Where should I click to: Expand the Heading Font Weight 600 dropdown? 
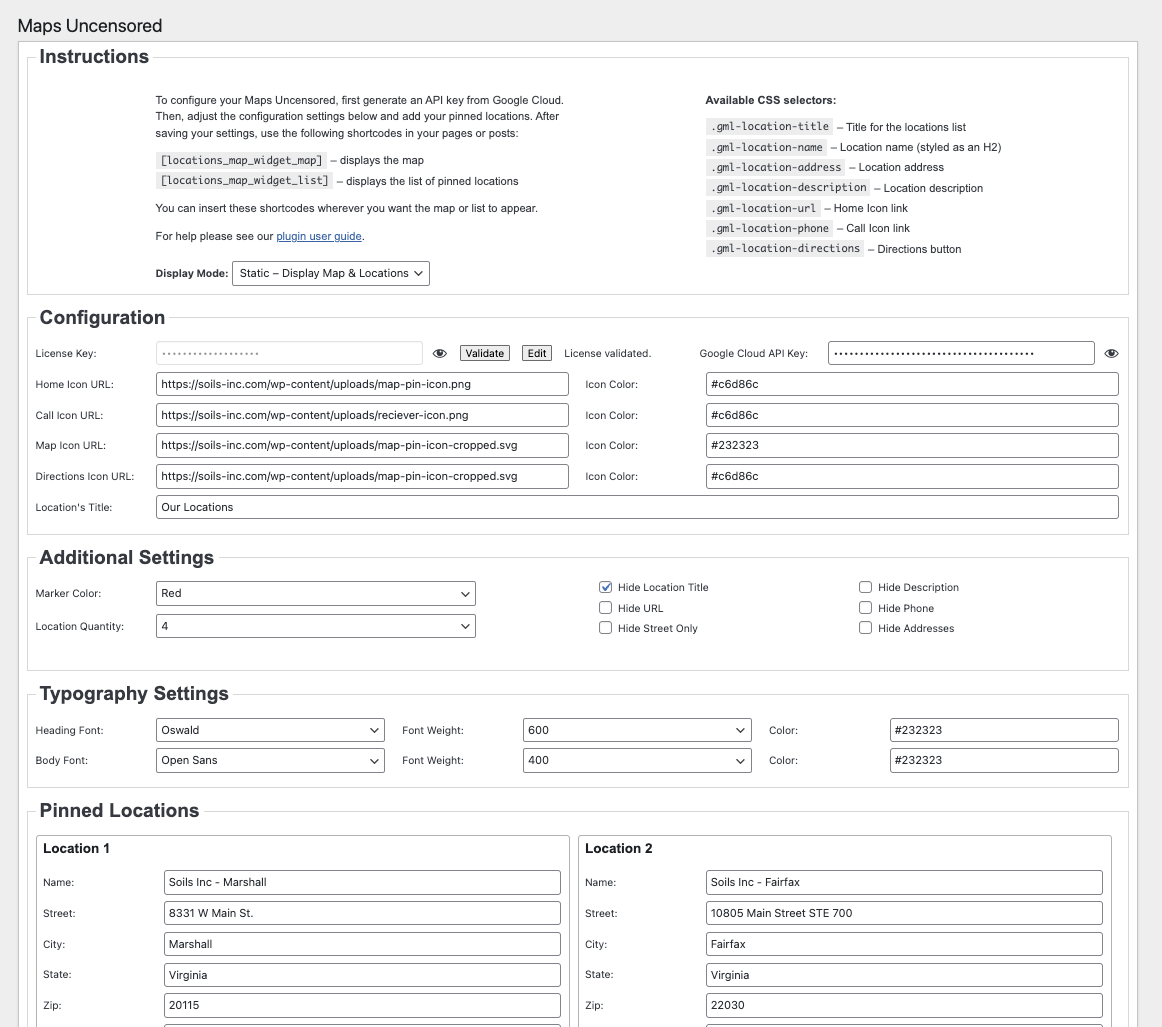coord(637,730)
